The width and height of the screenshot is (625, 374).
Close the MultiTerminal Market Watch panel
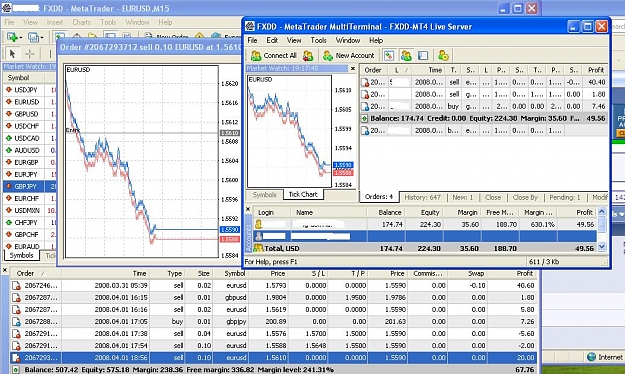(352, 69)
